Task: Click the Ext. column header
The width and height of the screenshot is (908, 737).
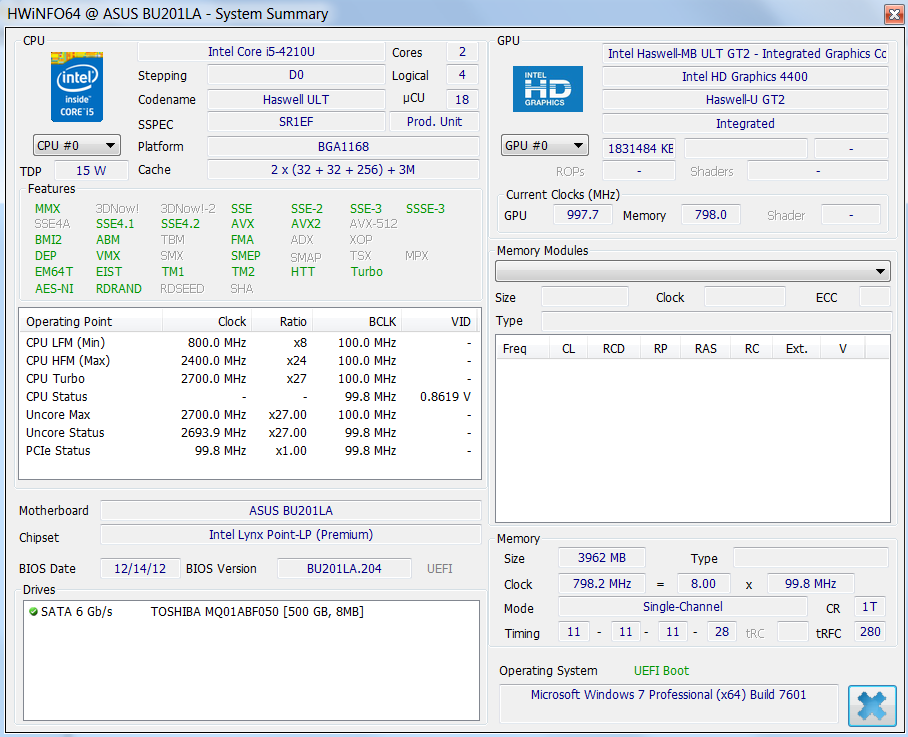Action: coord(796,349)
